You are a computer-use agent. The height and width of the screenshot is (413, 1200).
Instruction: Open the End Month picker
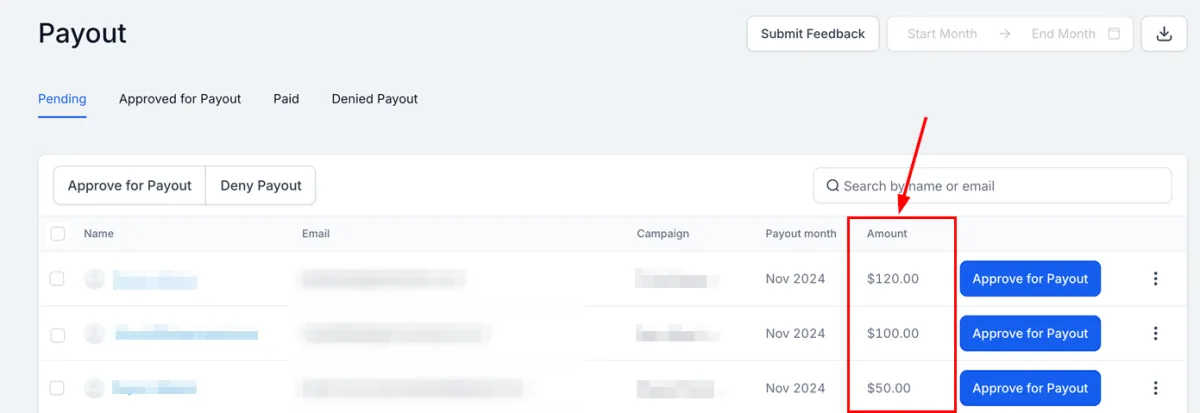tap(1063, 33)
